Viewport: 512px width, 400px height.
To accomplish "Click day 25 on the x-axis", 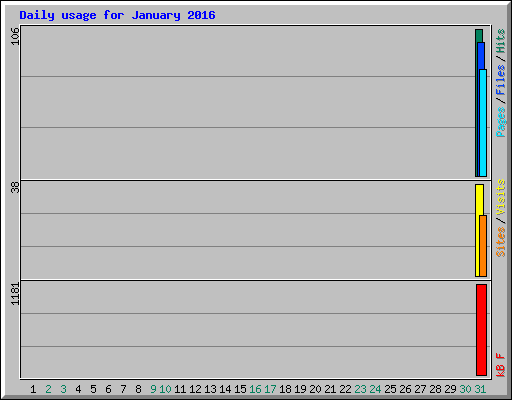I will pos(390,389).
